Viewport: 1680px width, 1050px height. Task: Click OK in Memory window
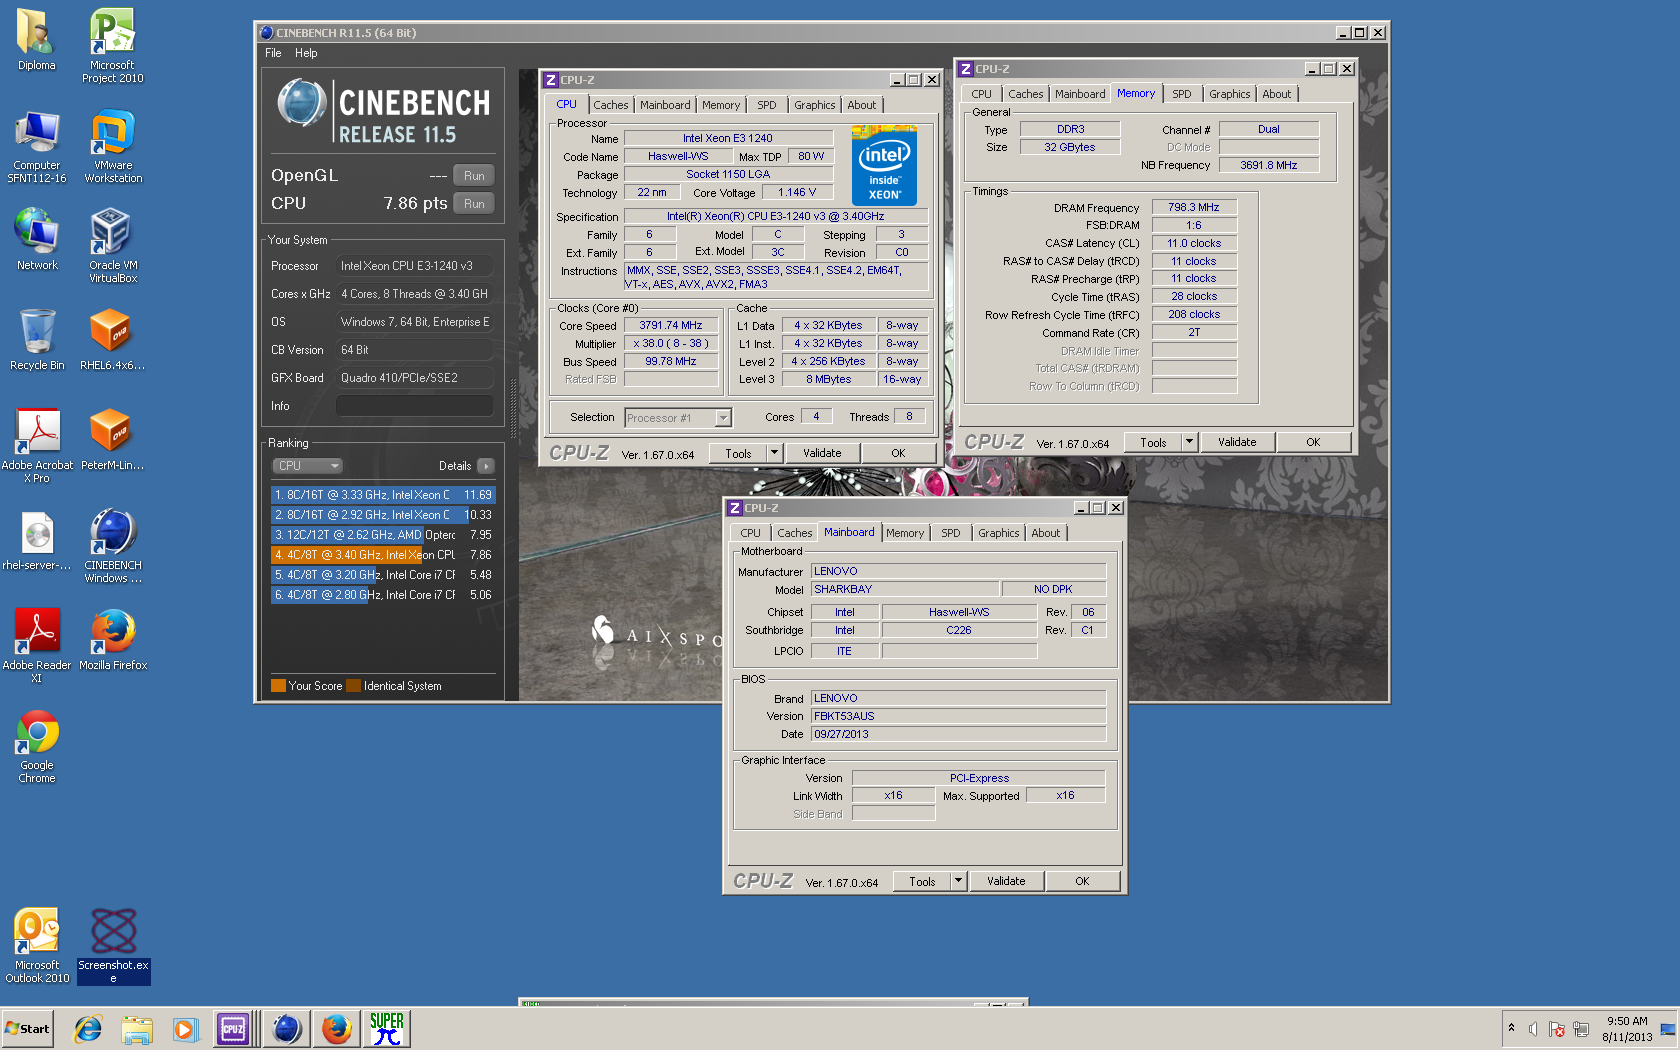pyautogui.click(x=1313, y=442)
